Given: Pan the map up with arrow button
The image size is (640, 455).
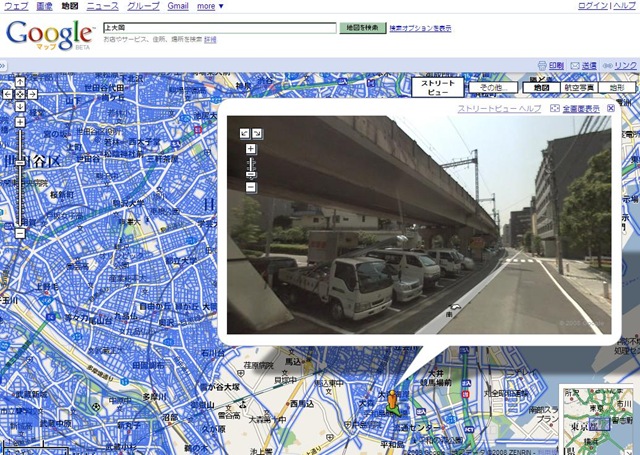Looking at the screenshot, I should pos(20,82).
